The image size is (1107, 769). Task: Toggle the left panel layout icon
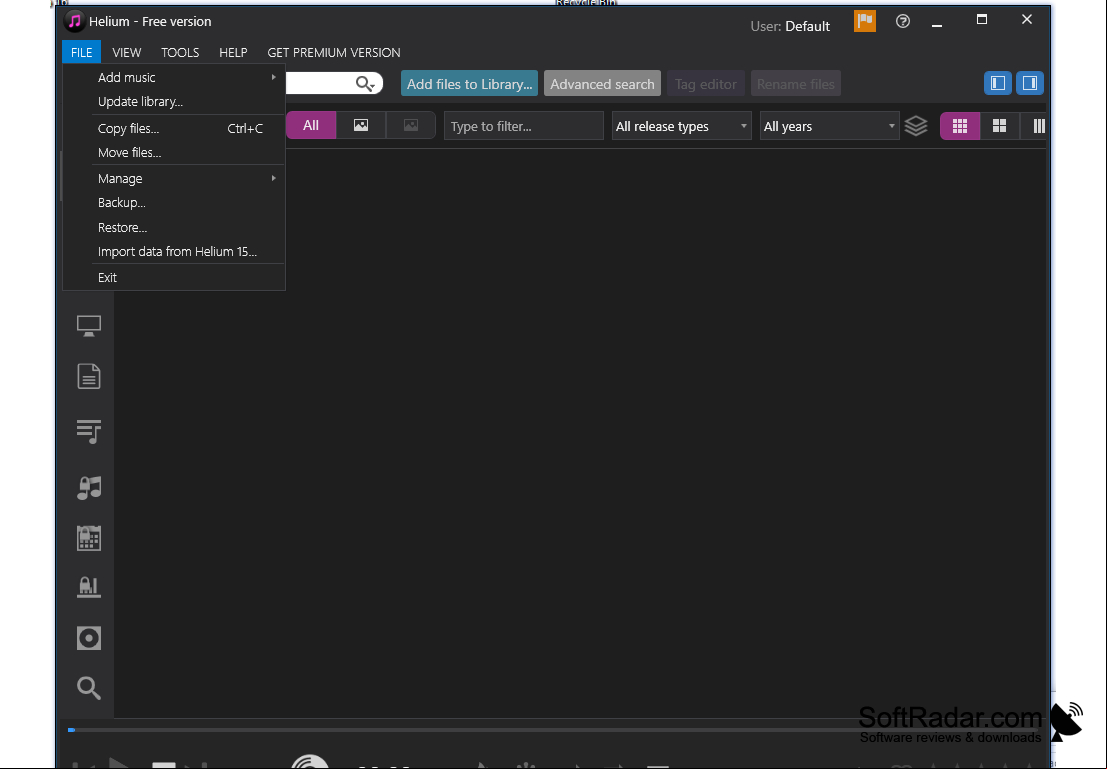[x=998, y=83]
